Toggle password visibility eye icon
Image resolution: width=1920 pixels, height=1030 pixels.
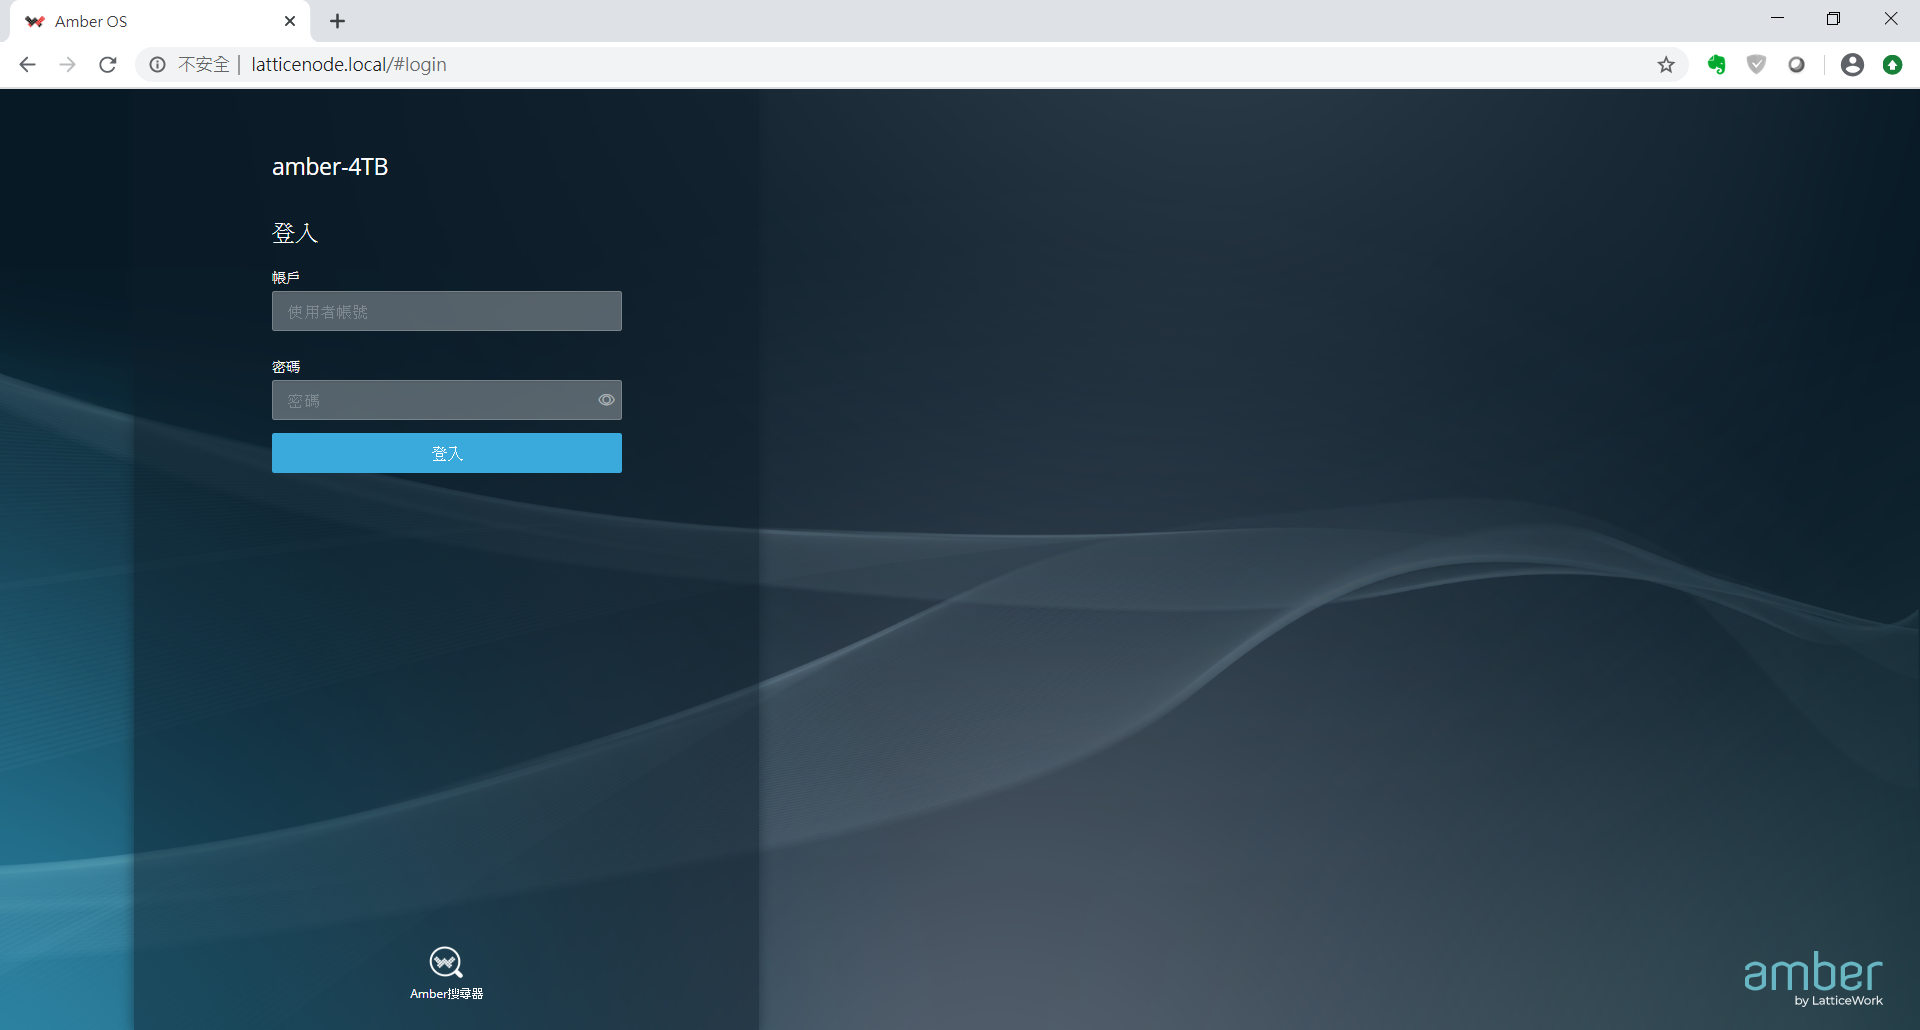coord(606,400)
